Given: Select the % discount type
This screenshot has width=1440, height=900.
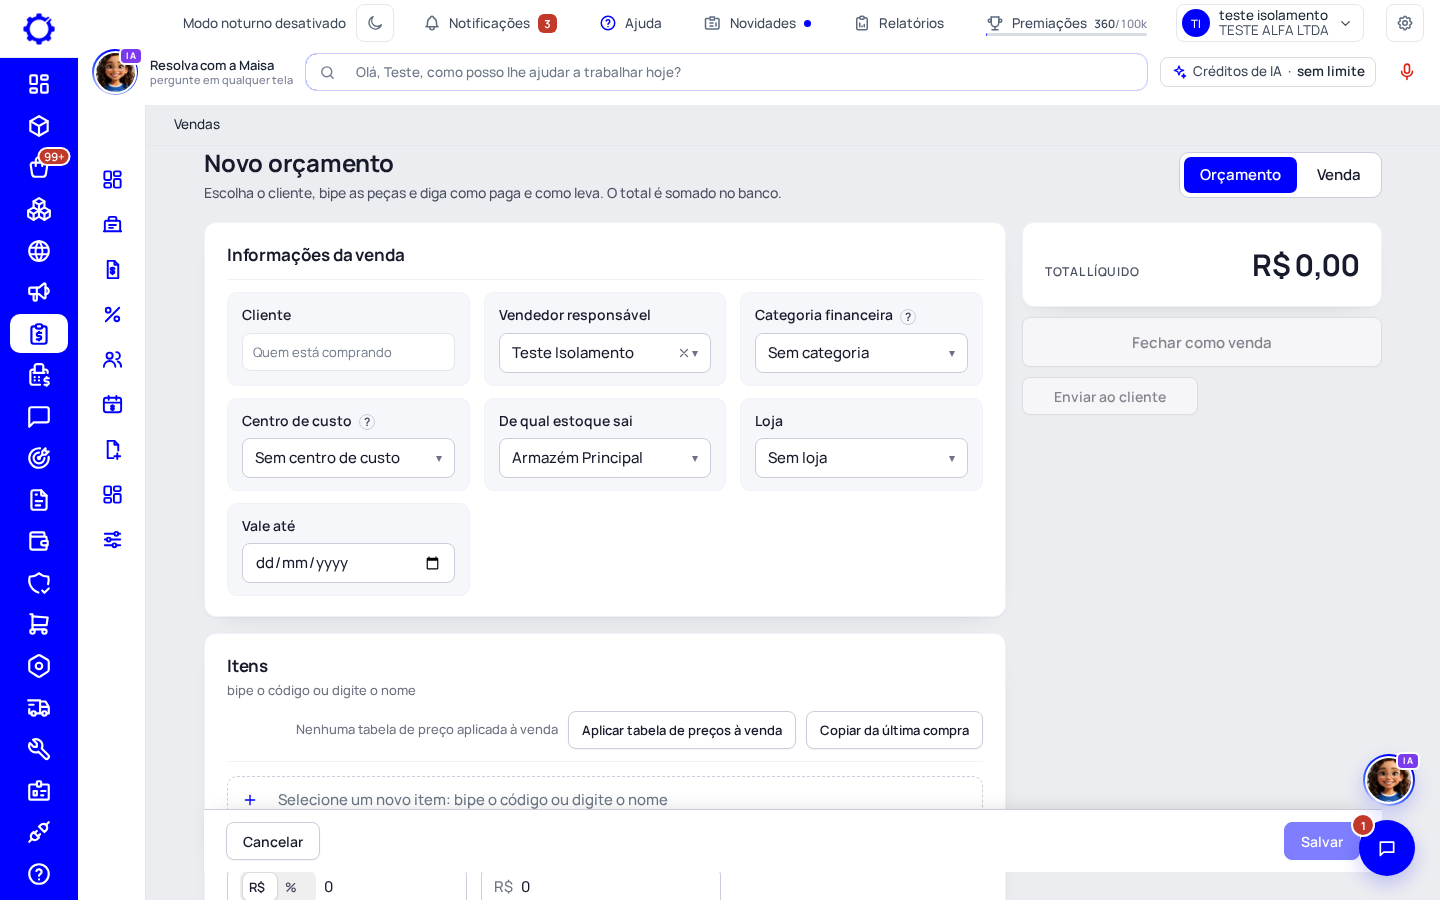Looking at the screenshot, I should [x=291, y=887].
